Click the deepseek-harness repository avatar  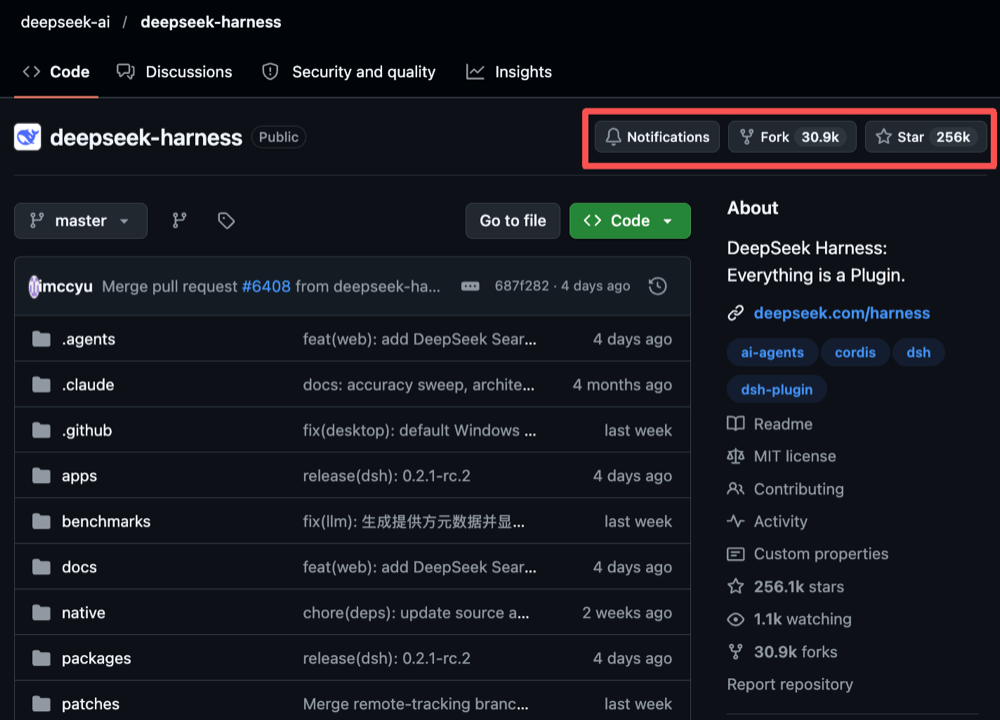coord(27,137)
